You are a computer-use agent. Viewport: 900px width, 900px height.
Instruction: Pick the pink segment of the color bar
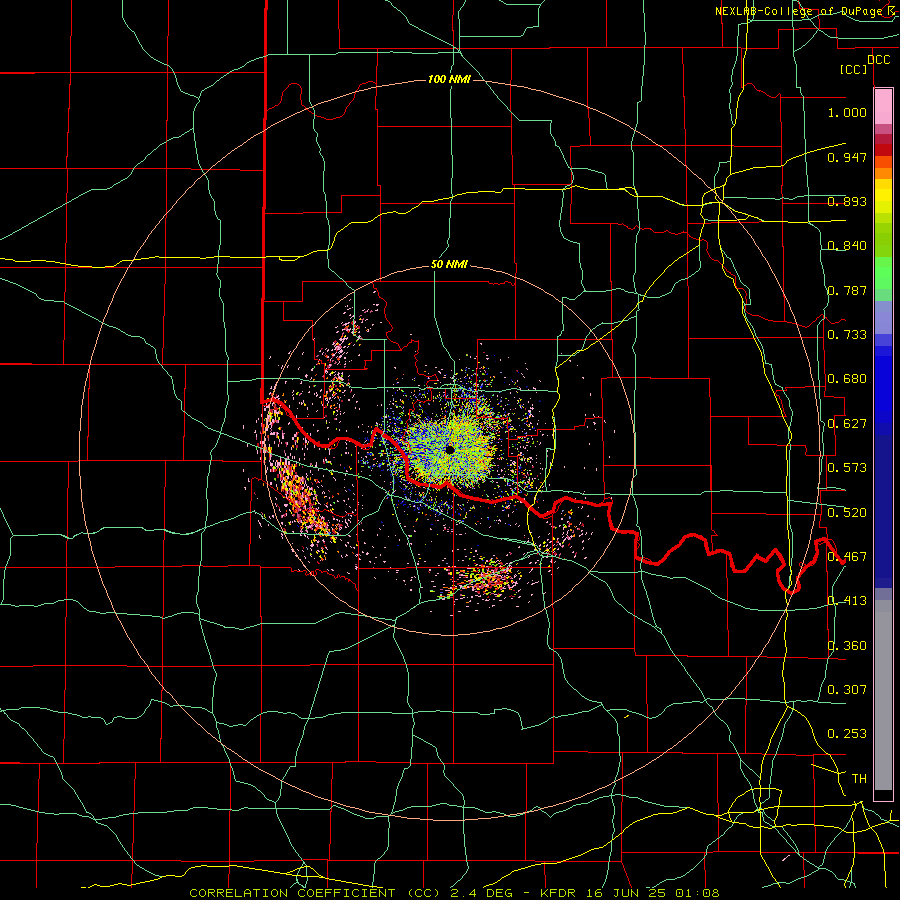(x=883, y=107)
